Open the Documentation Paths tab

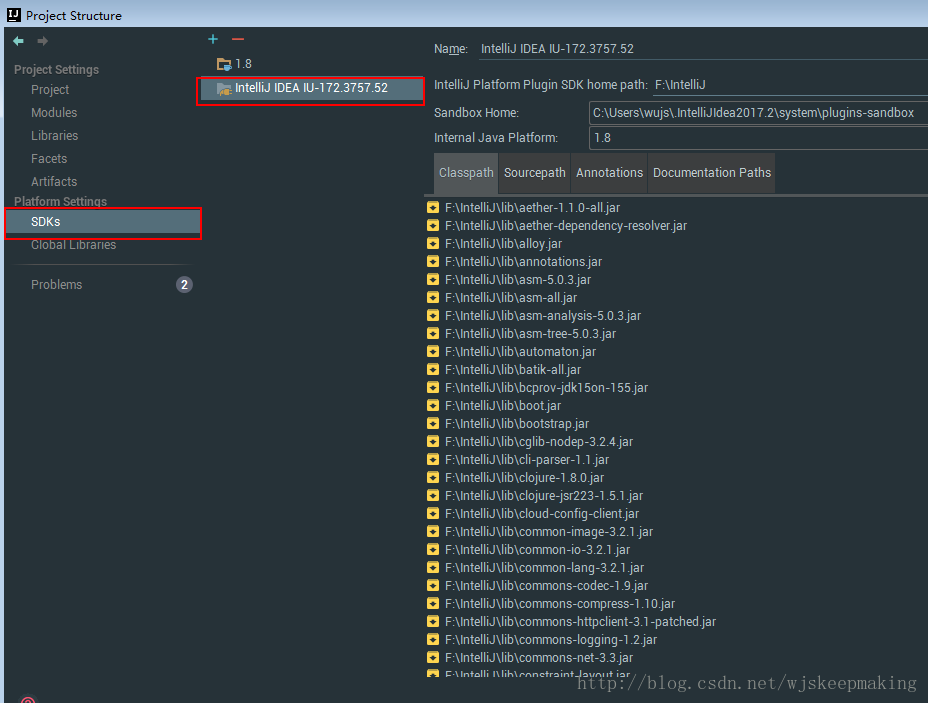click(x=712, y=173)
